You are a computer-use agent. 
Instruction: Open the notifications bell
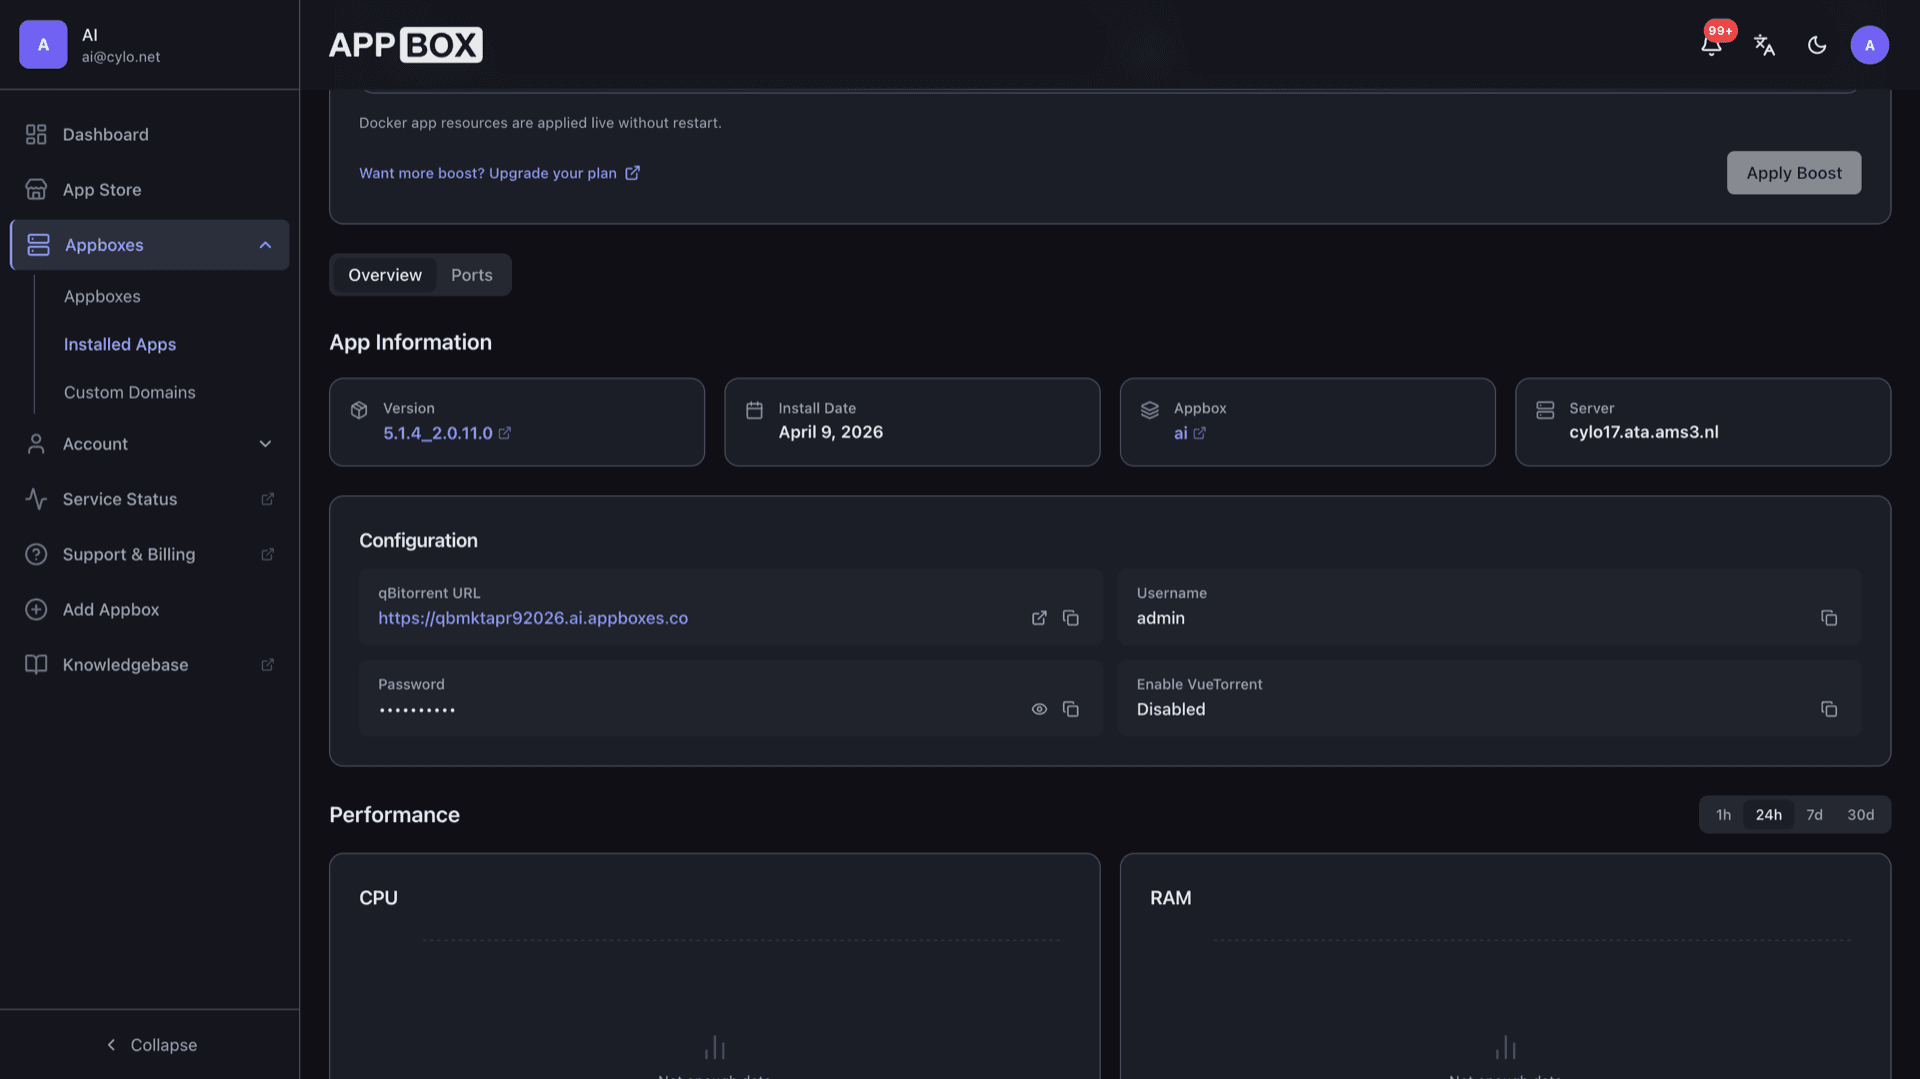pyautogui.click(x=1711, y=45)
